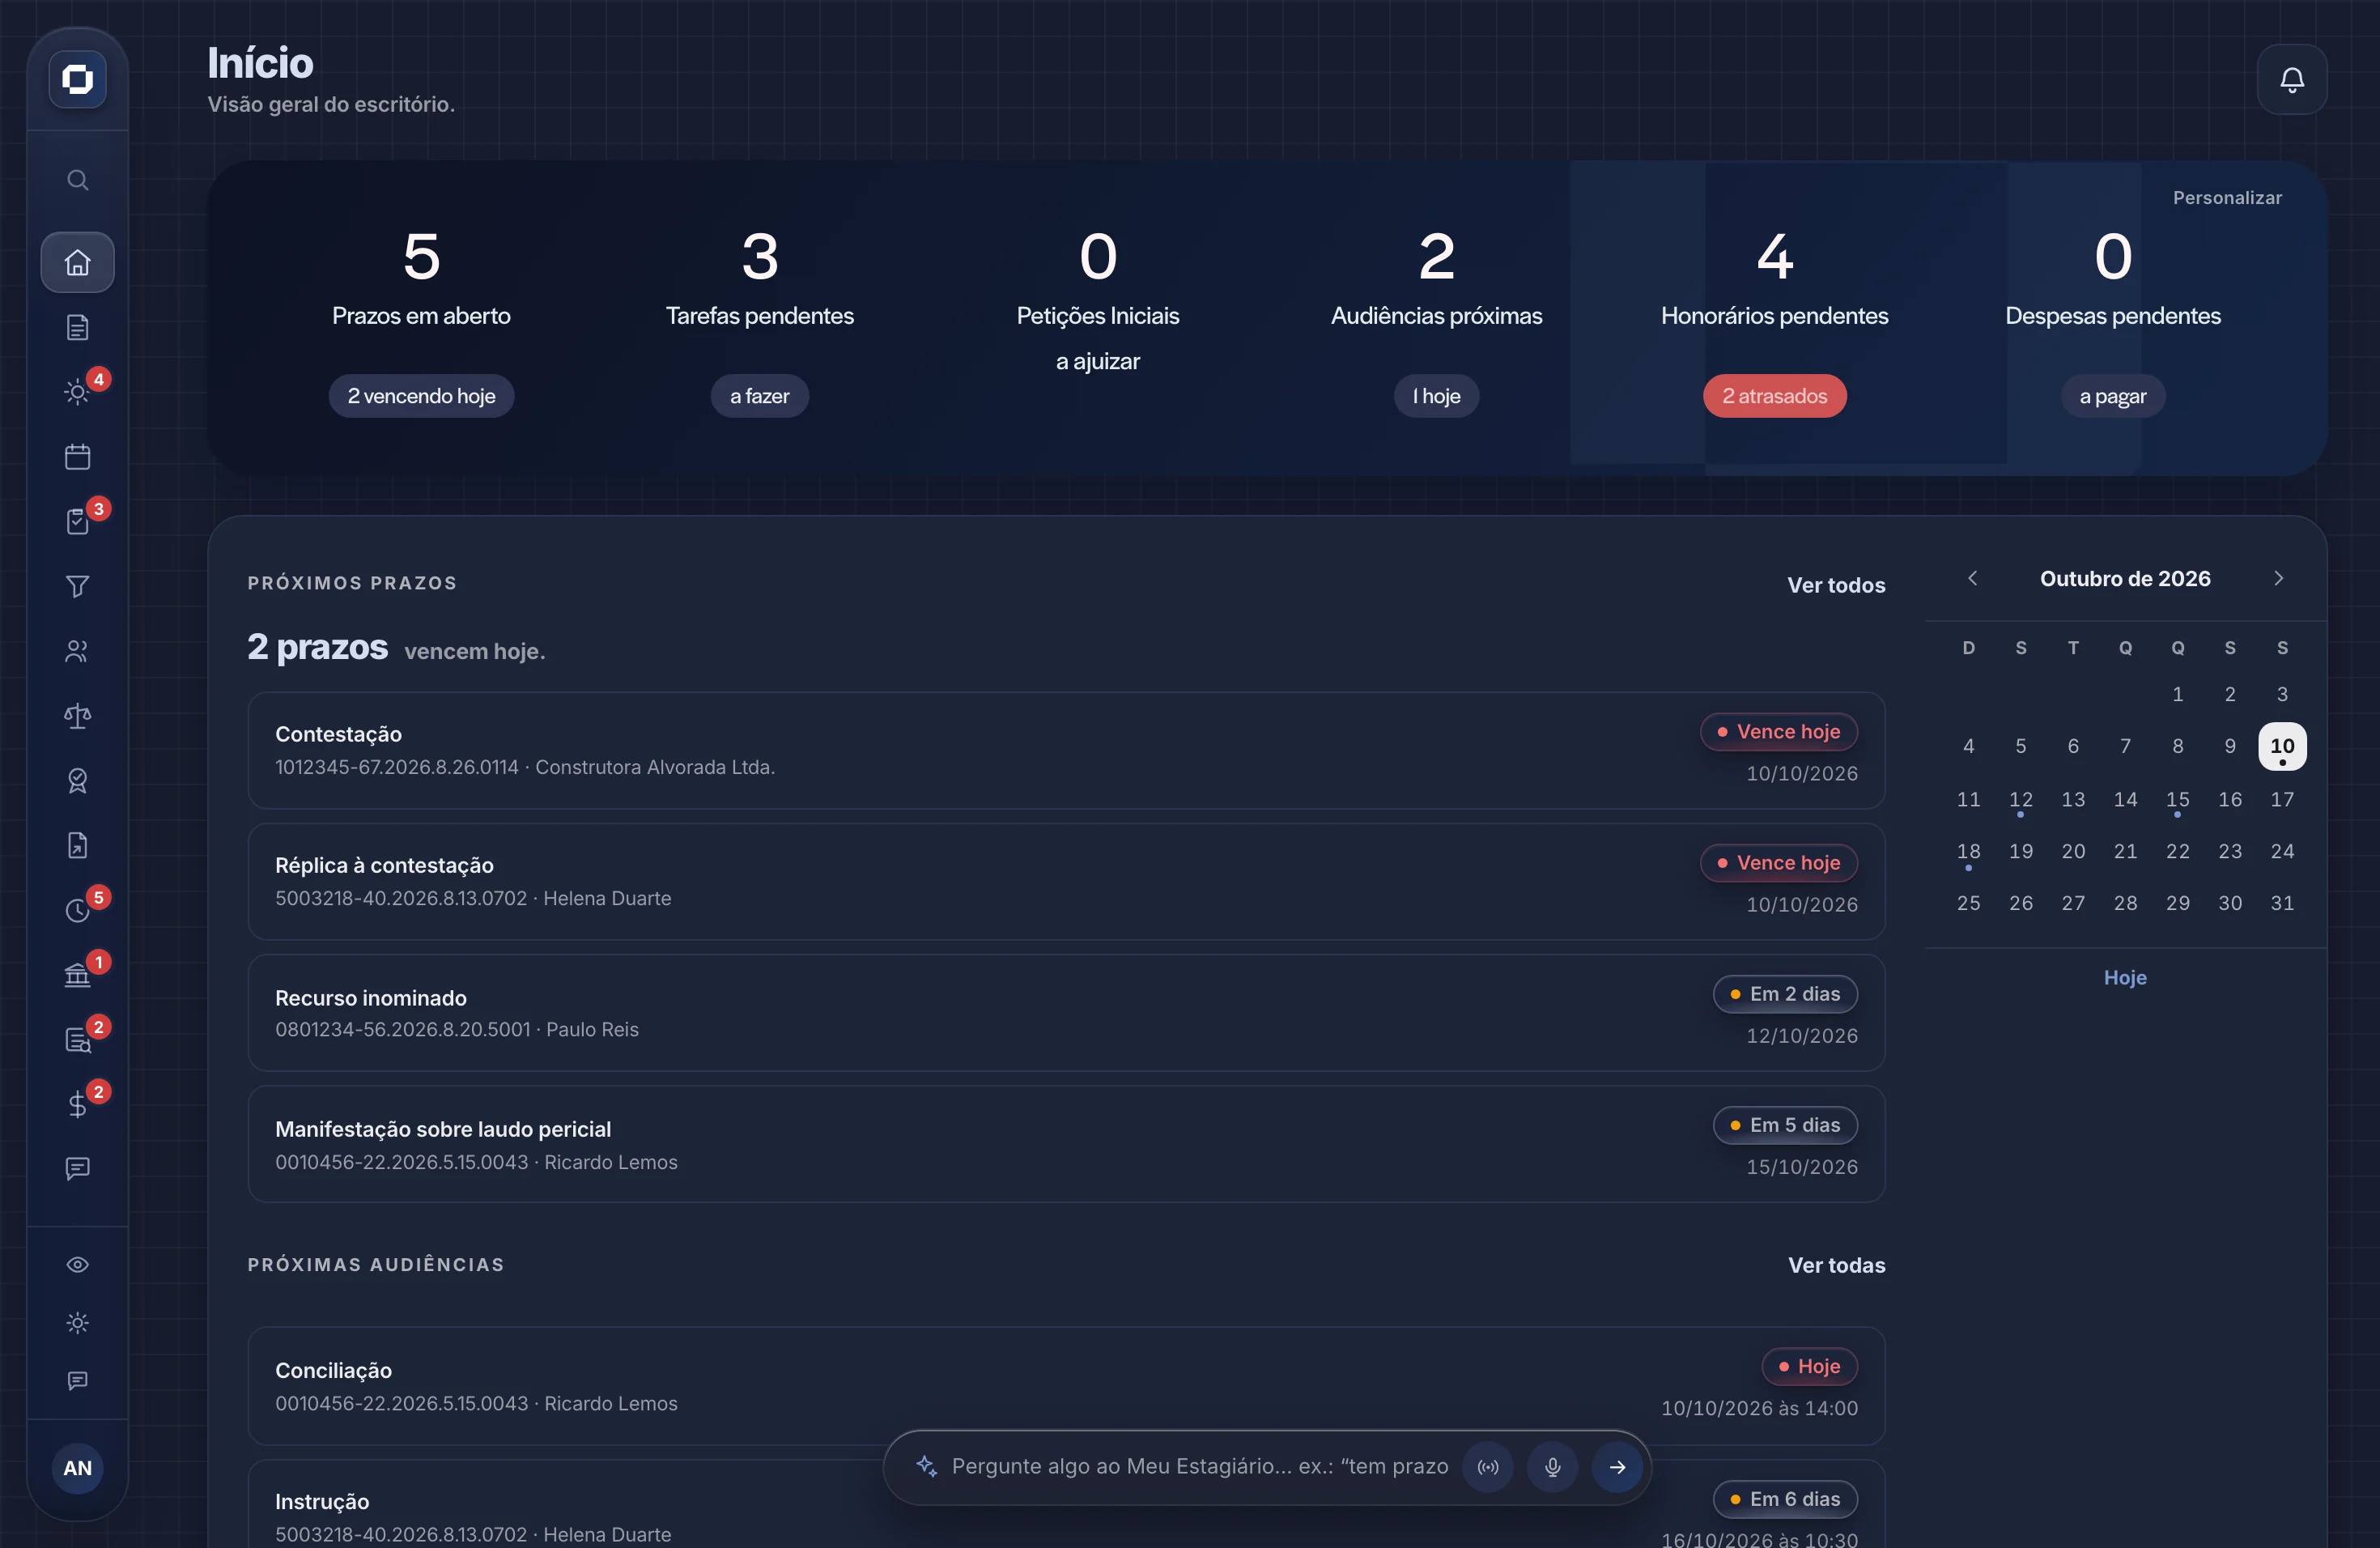Open Manifestação sobre laudo pericial row
This screenshot has height=1548, width=2380.
[x=1066, y=1144]
